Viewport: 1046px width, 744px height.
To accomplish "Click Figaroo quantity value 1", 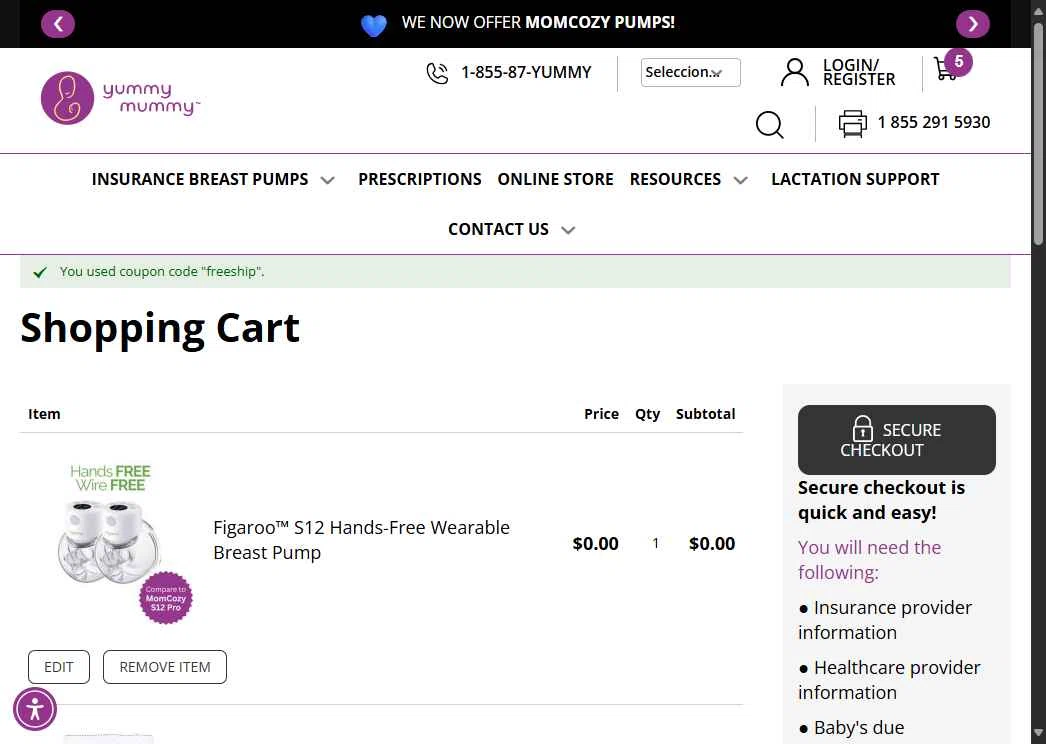I will [x=655, y=544].
